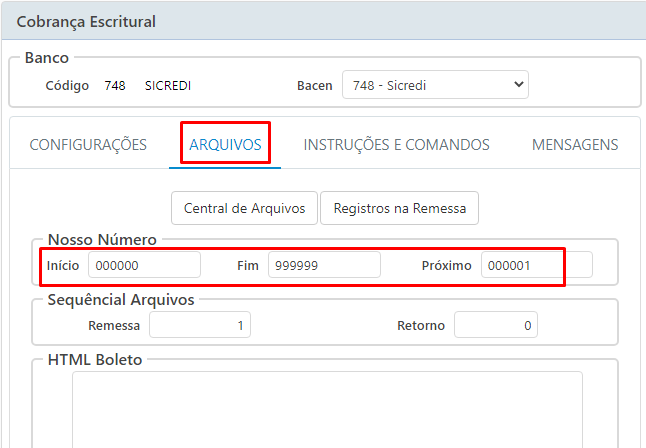Click the Nosso Número group title

tap(102, 239)
